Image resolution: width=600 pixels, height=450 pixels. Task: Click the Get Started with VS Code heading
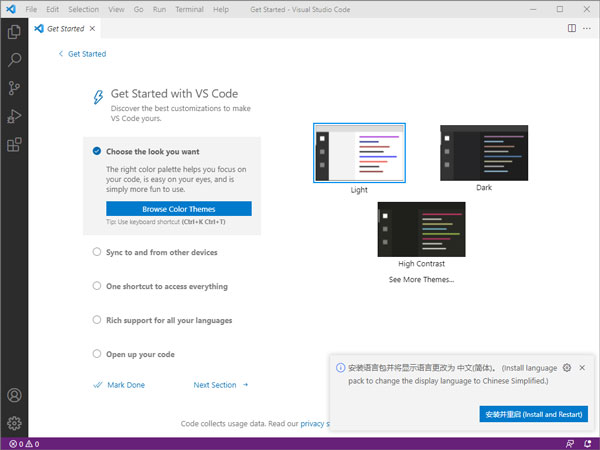(174, 94)
